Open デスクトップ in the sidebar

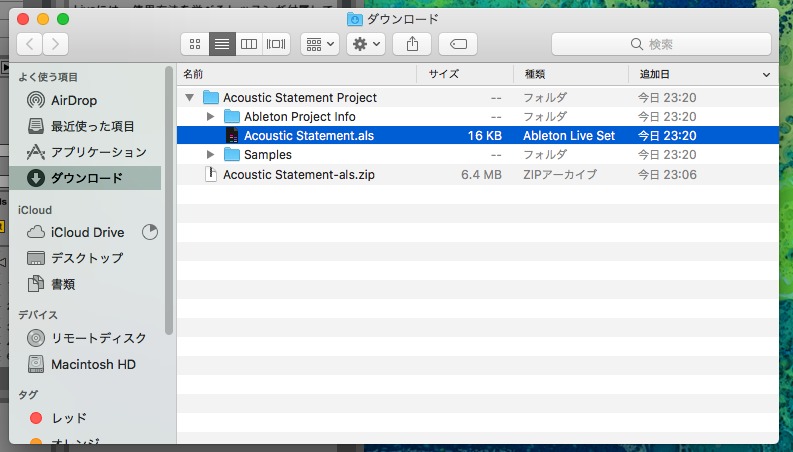pos(86,258)
